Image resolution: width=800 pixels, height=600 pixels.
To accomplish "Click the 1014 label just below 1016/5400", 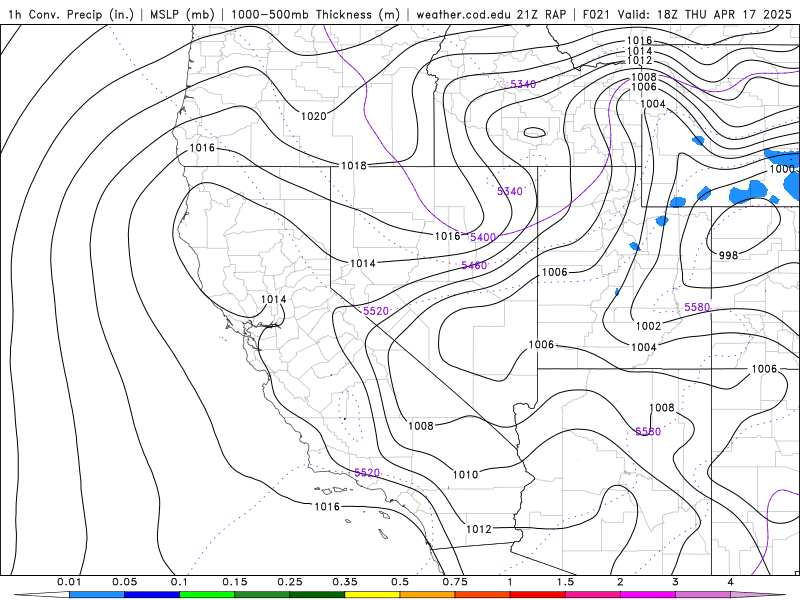I will click(x=363, y=263).
